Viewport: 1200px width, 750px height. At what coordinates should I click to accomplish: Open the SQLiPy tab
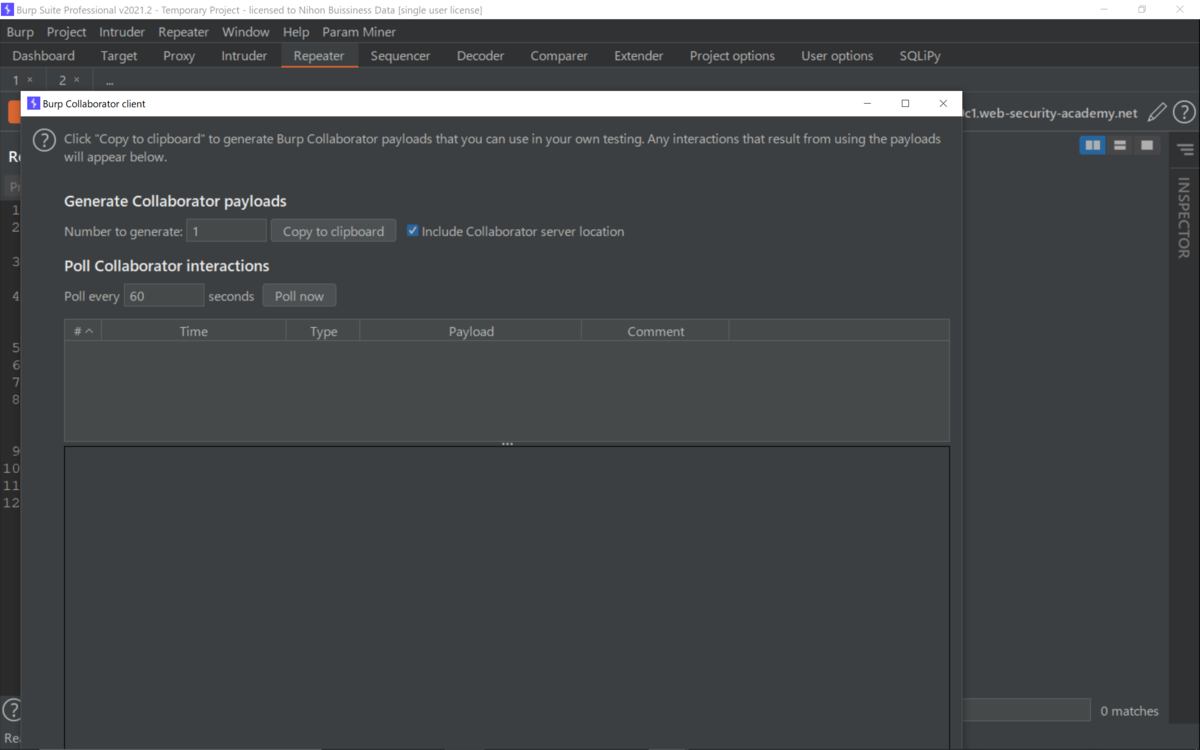(x=920, y=56)
